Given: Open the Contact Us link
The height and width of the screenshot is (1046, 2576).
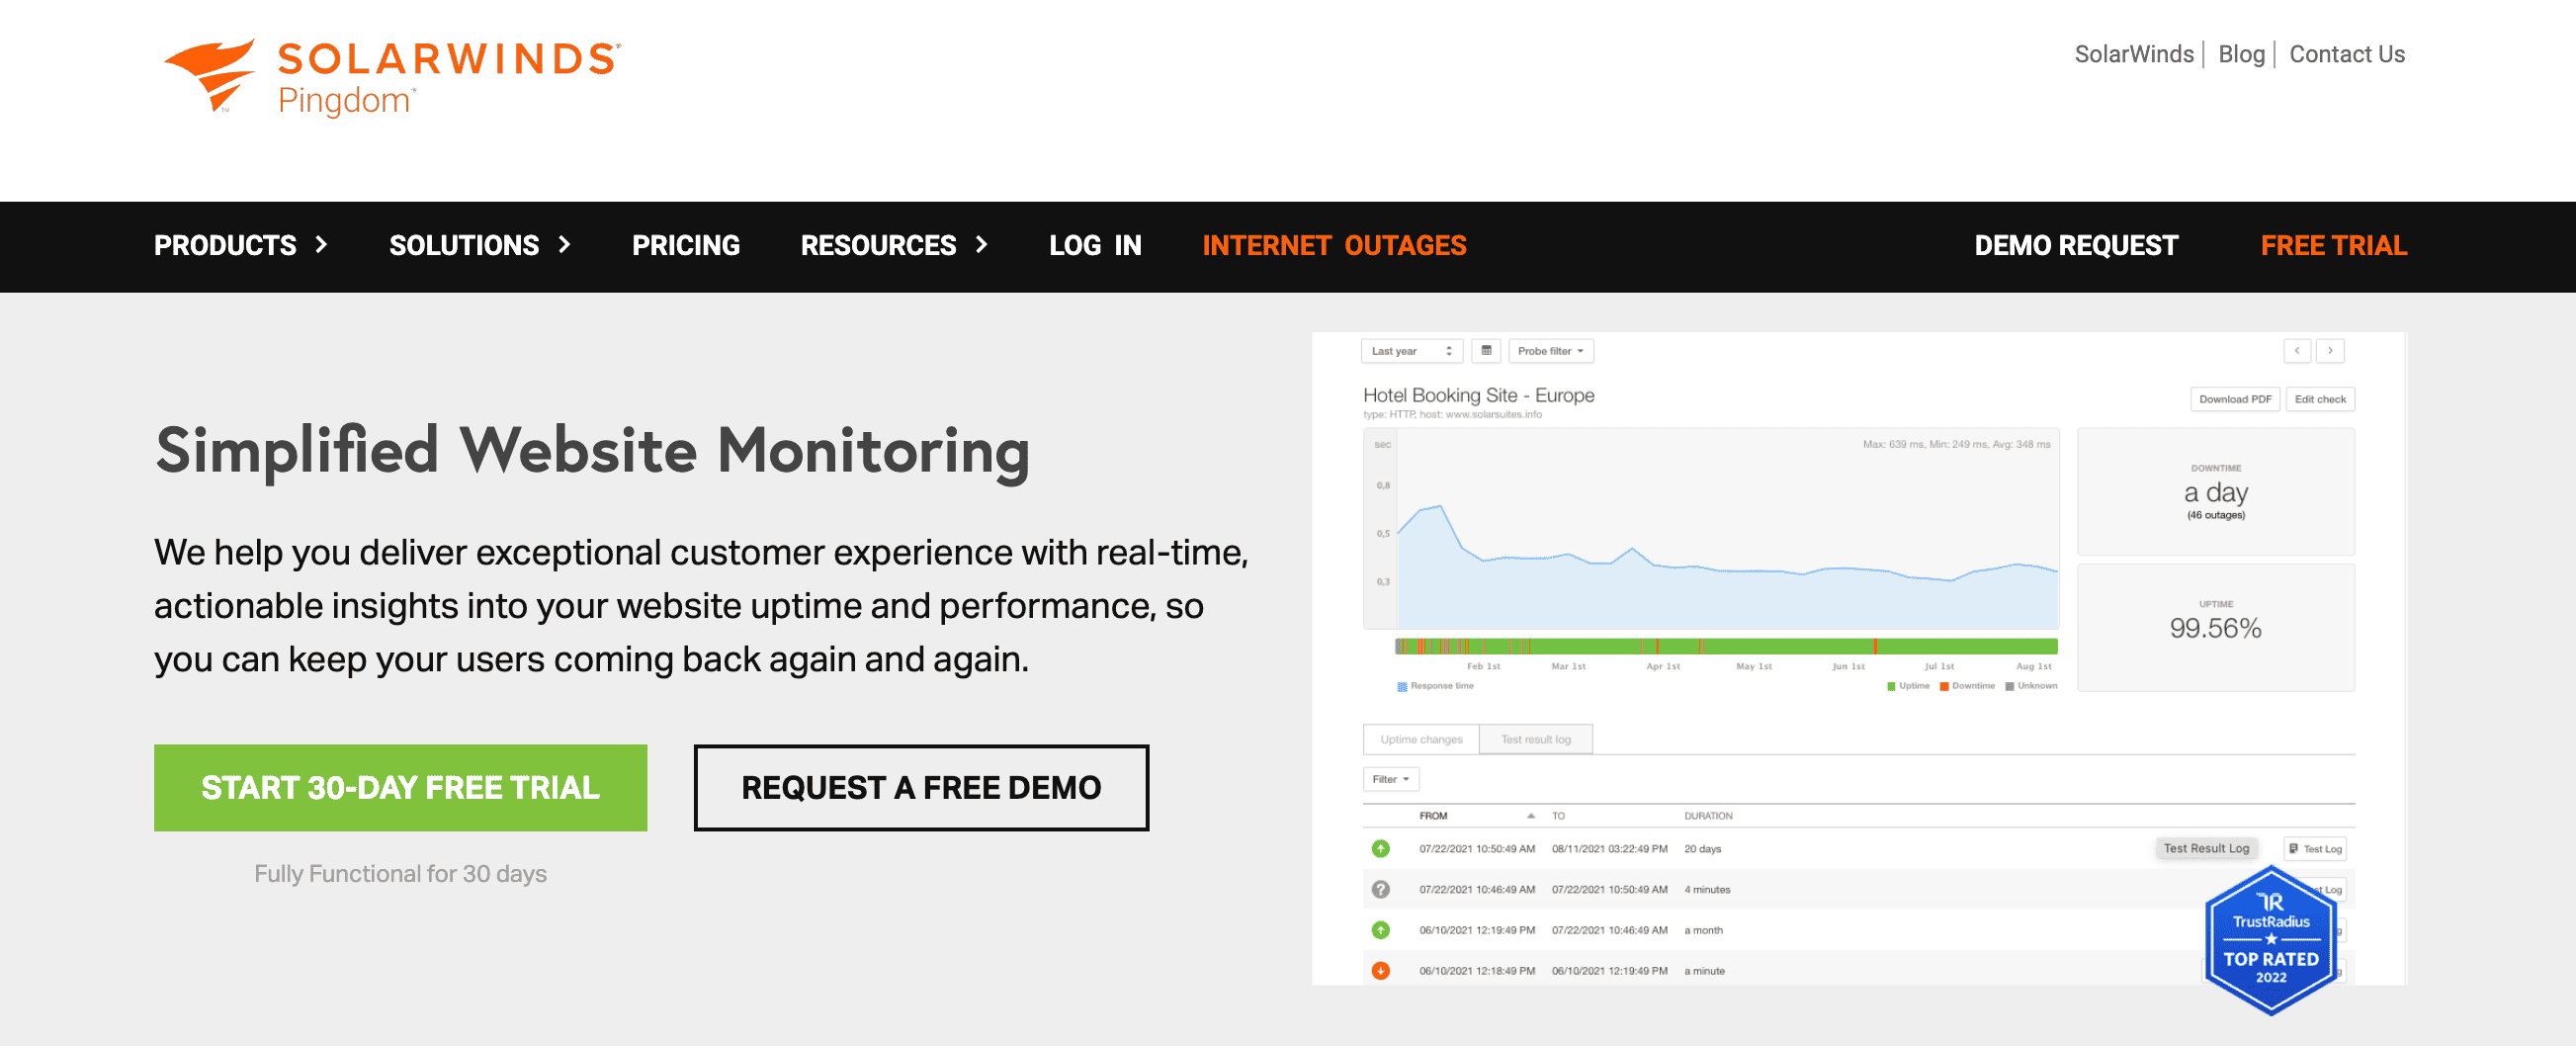Looking at the screenshot, I should [2346, 54].
